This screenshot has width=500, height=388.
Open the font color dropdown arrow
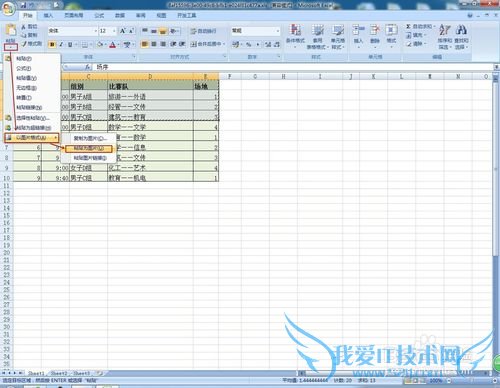pos(118,44)
